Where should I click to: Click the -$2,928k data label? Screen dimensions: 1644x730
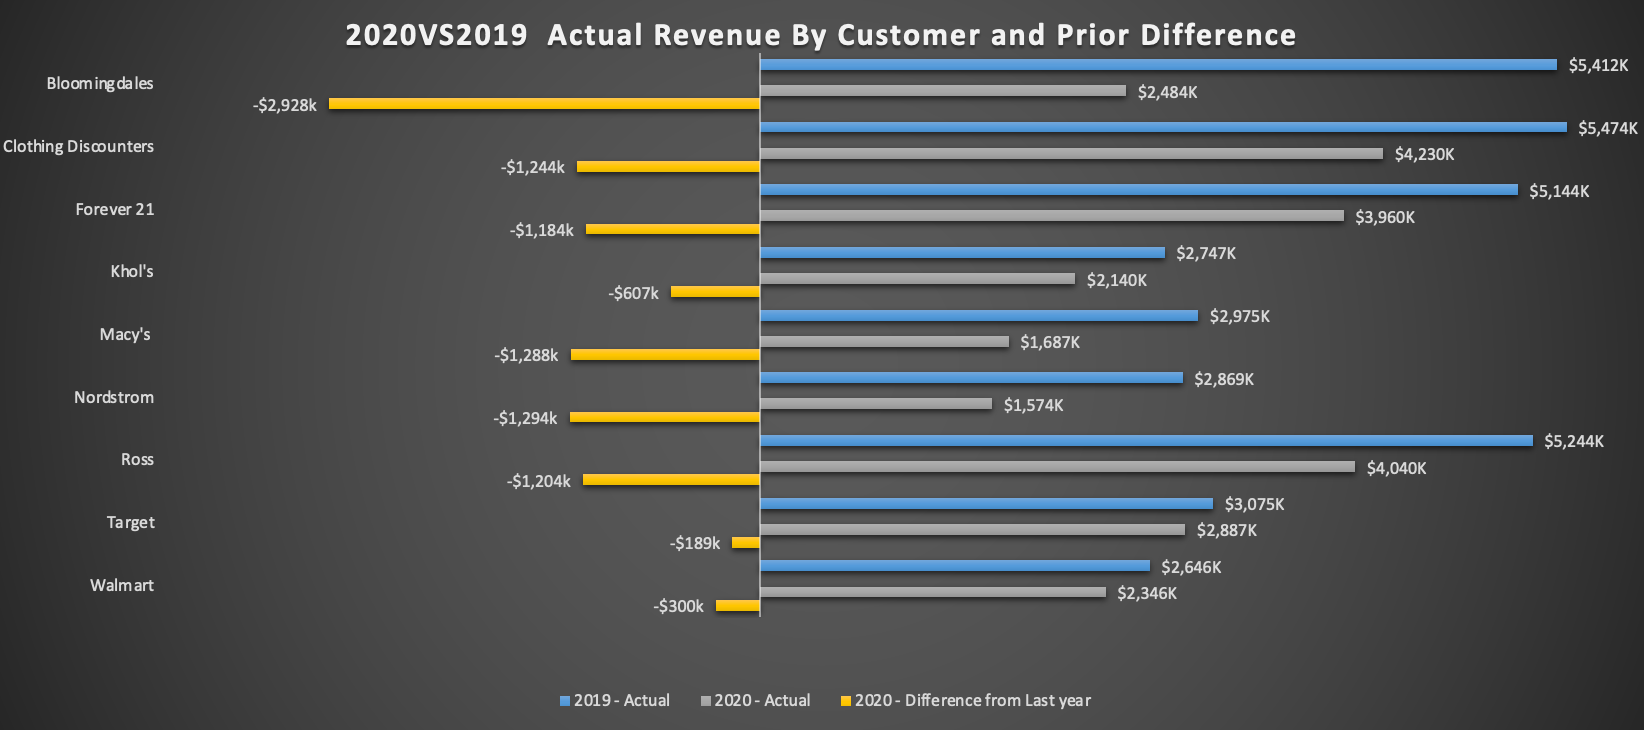pyautogui.click(x=285, y=105)
